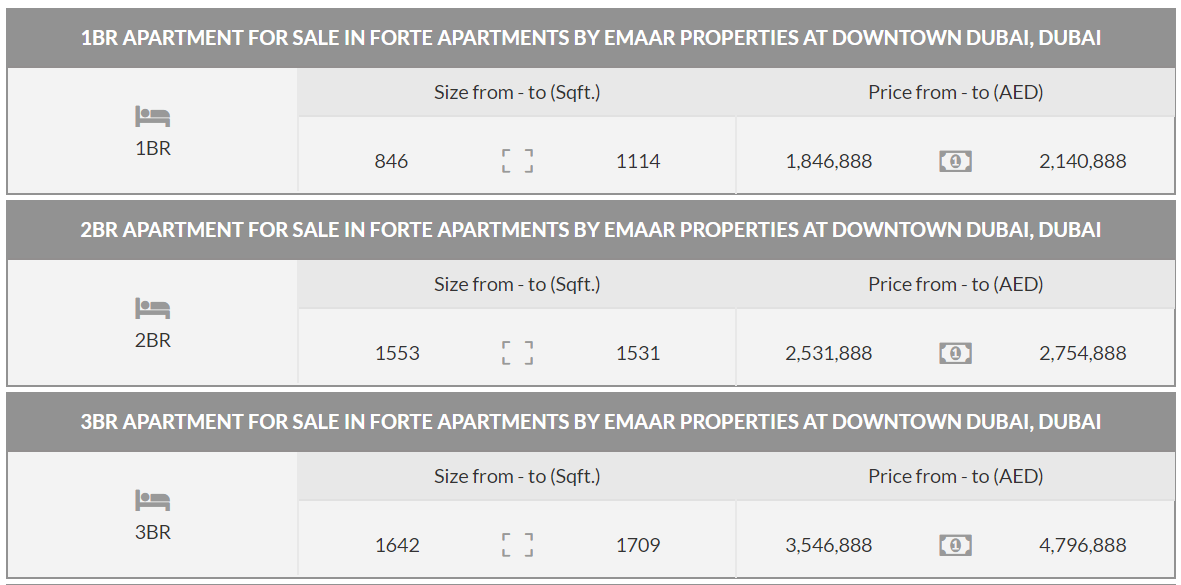The height and width of the screenshot is (585, 1181).
Task: Click the bed icon in 3BR row
Action: coord(153,501)
